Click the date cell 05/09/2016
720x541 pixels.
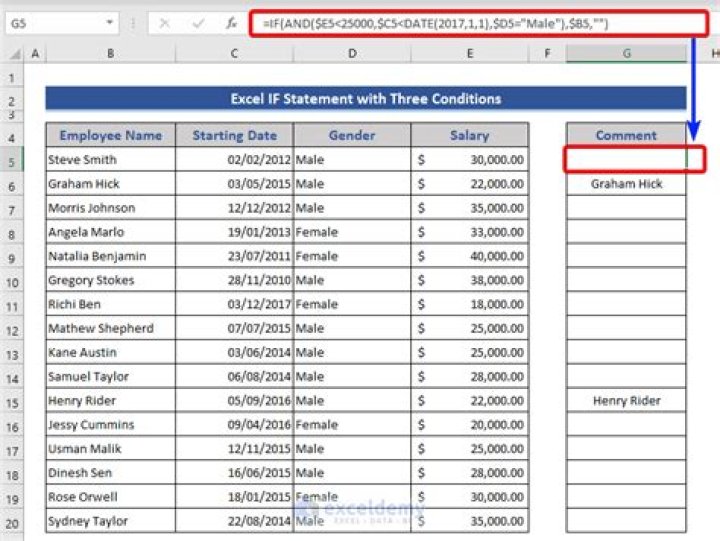coord(234,400)
